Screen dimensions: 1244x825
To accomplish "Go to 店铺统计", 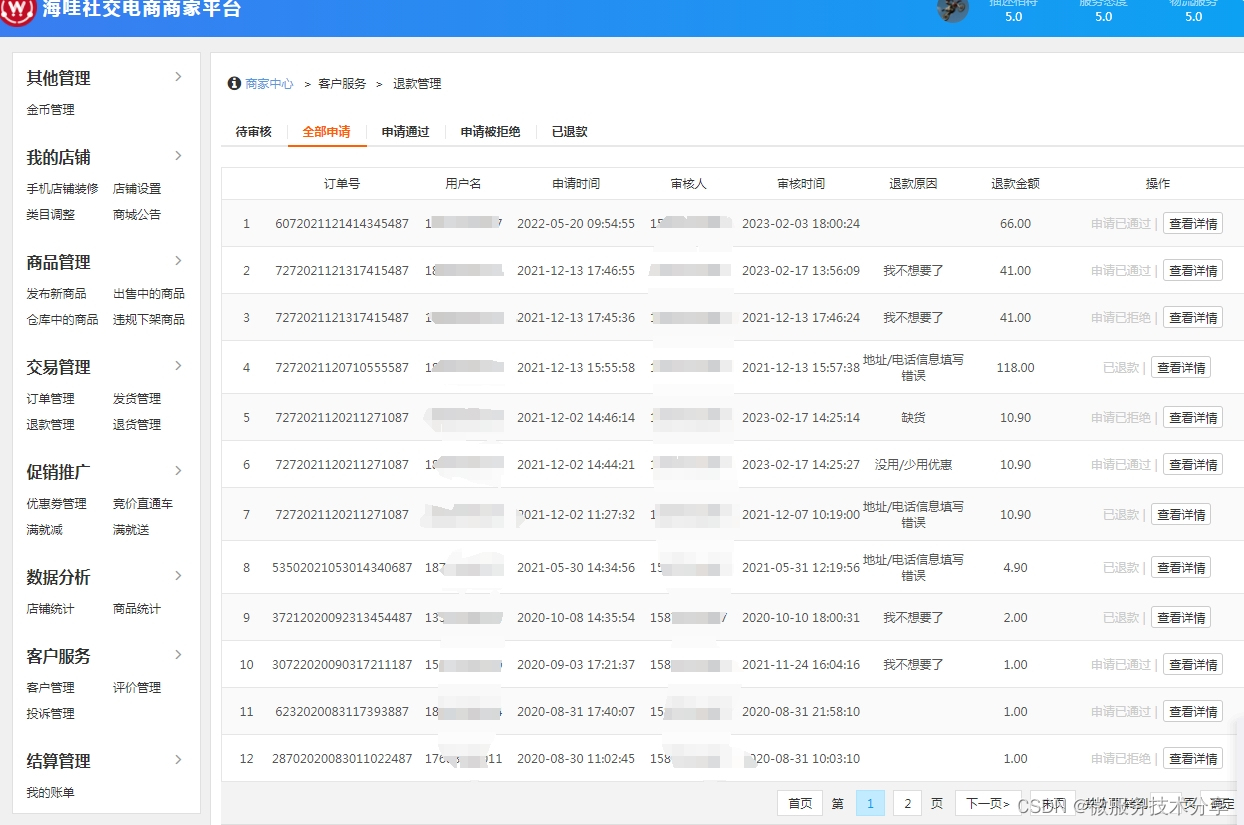I will click(x=51, y=609).
